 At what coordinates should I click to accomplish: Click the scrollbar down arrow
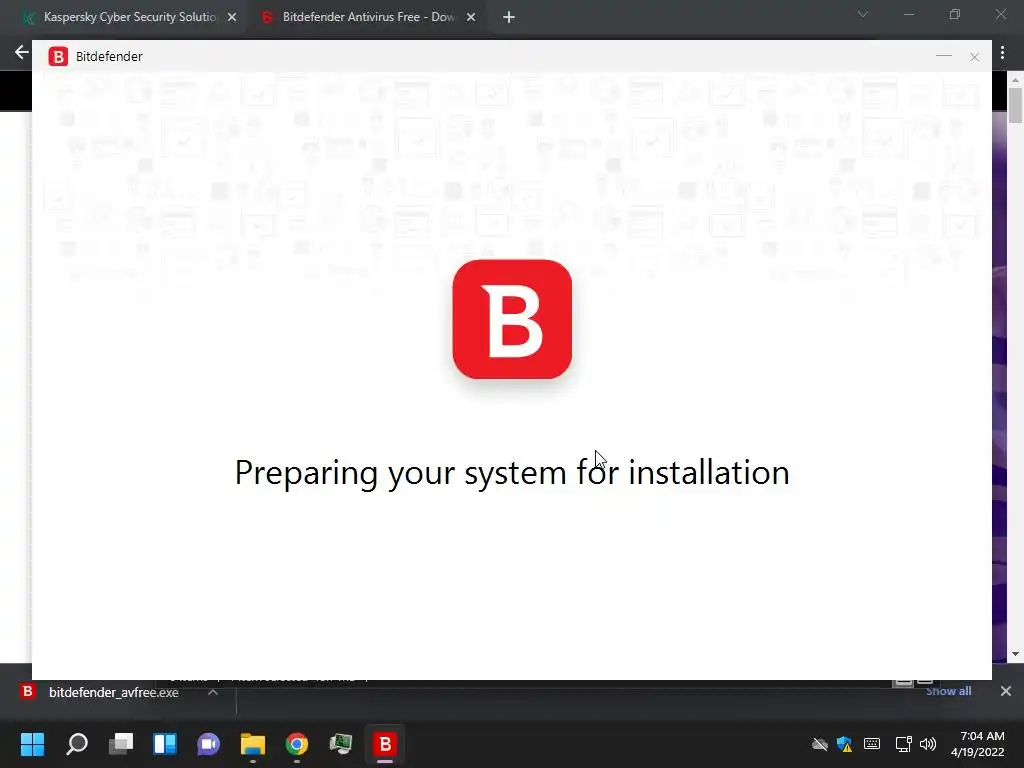(1015, 654)
